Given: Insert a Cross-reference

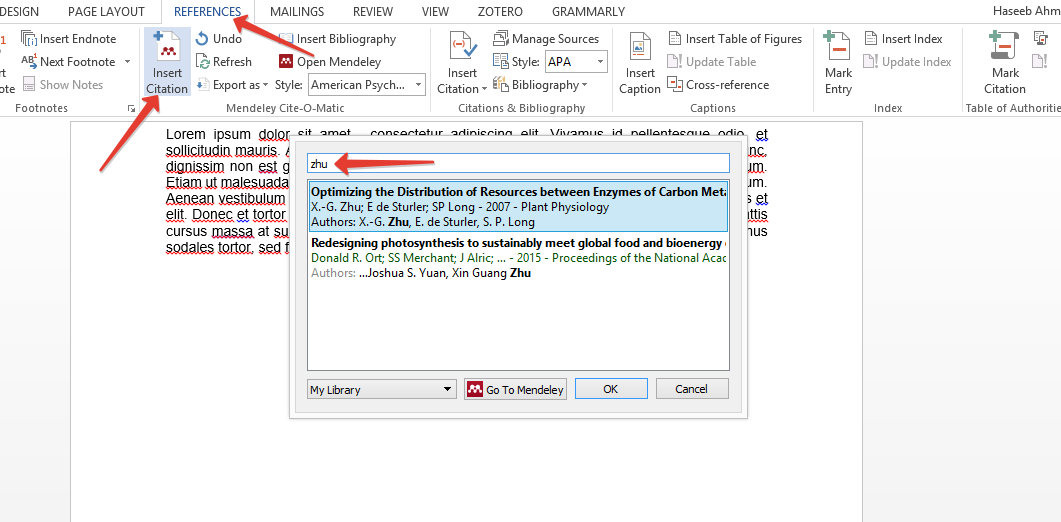Looking at the screenshot, I should coord(718,85).
